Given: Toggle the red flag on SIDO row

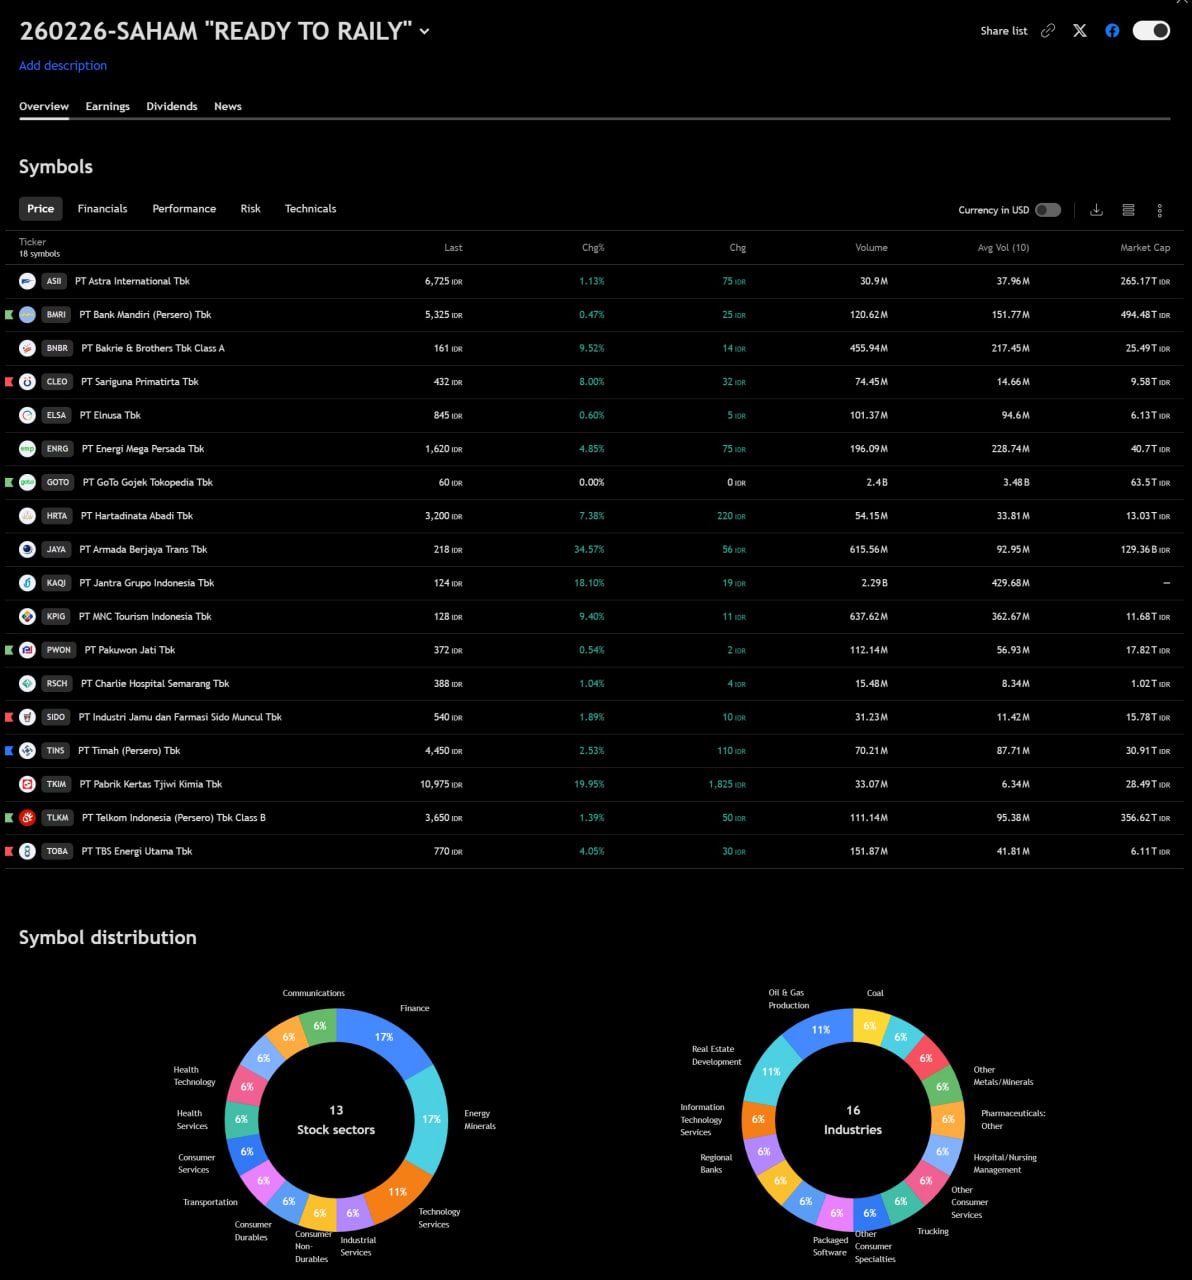Looking at the screenshot, I should (x=9, y=717).
